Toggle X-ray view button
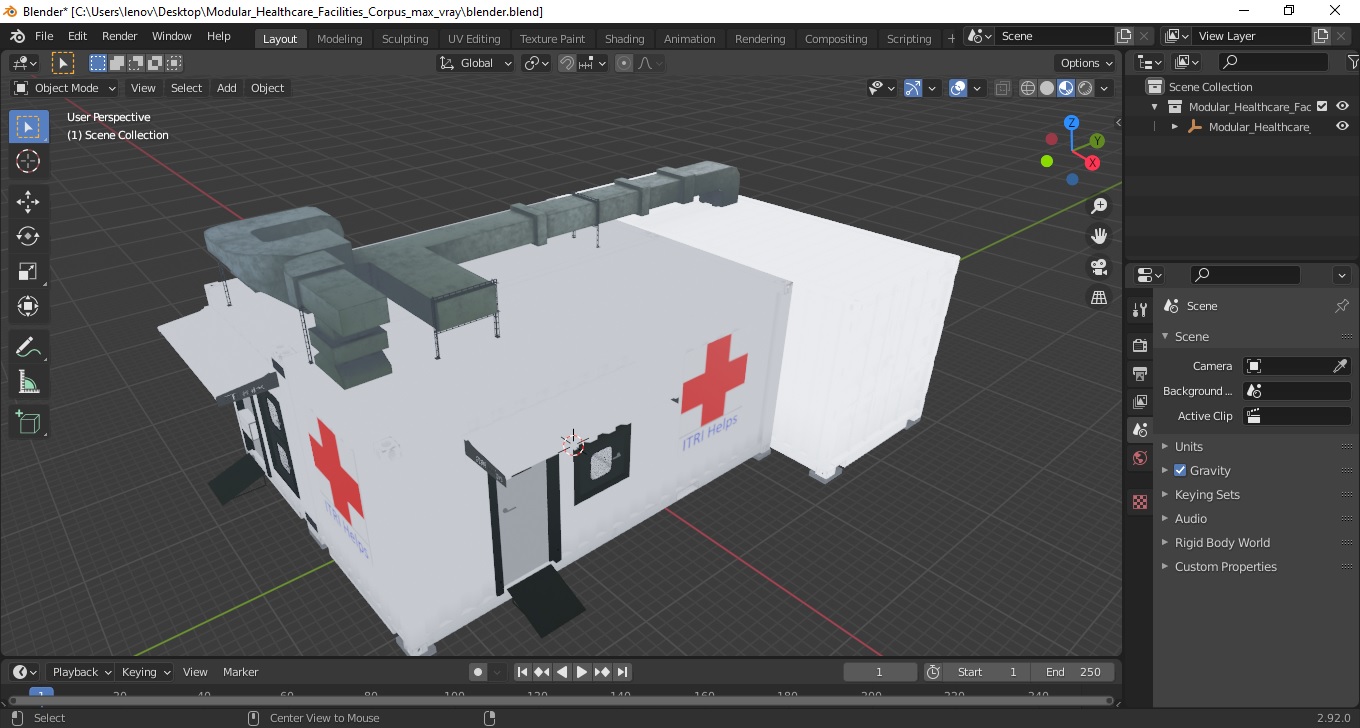Viewport: 1360px width, 728px height. pyautogui.click(x=1003, y=88)
